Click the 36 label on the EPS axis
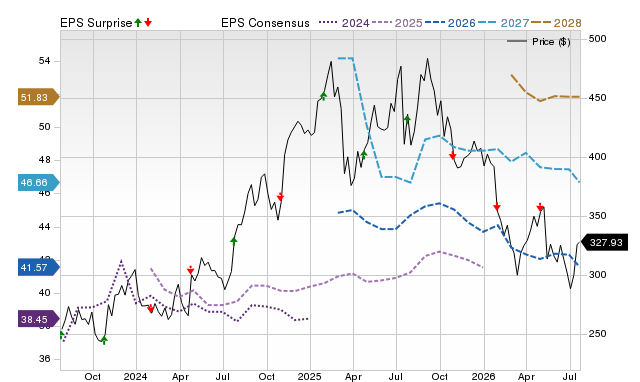640x382 pixels. 44,359
